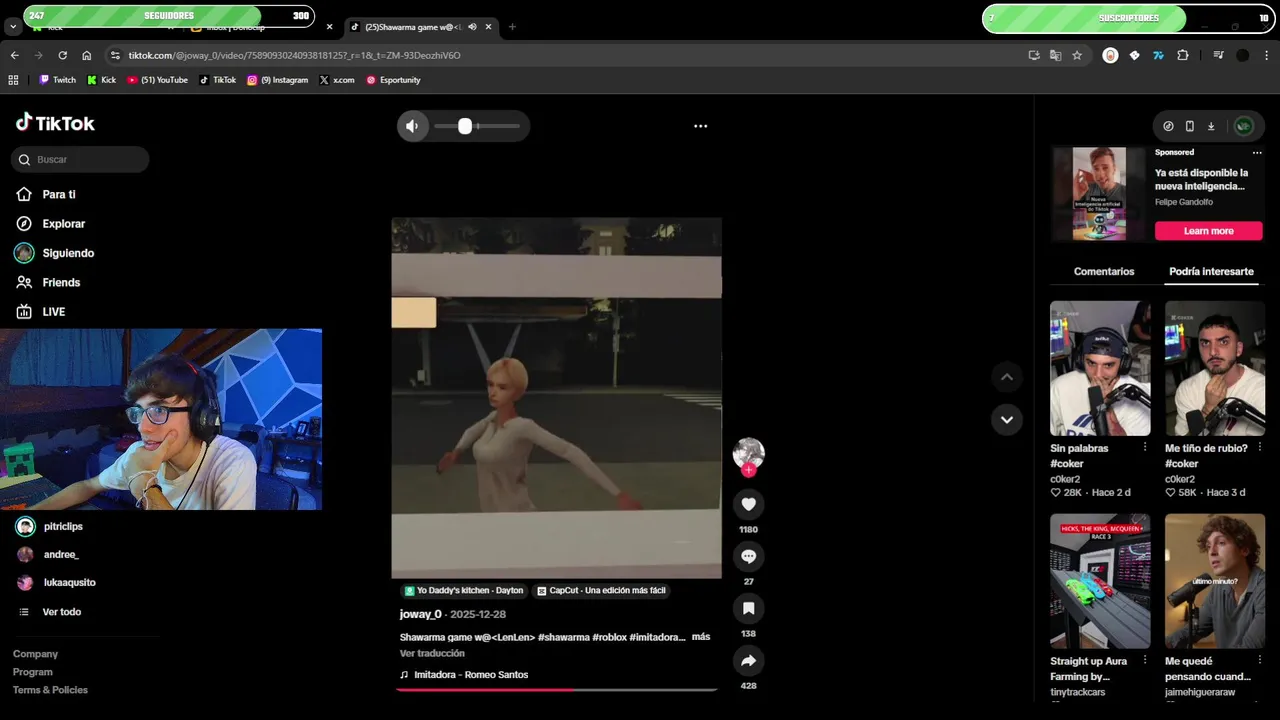The height and width of the screenshot is (720, 1280).
Task: Open the tab search dropdown arrow
Action: (x=12, y=27)
